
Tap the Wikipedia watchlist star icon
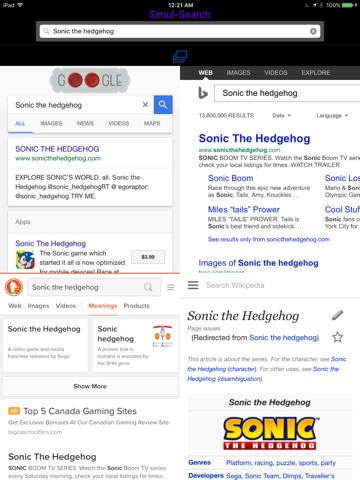pyautogui.click(x=337, y=337)
